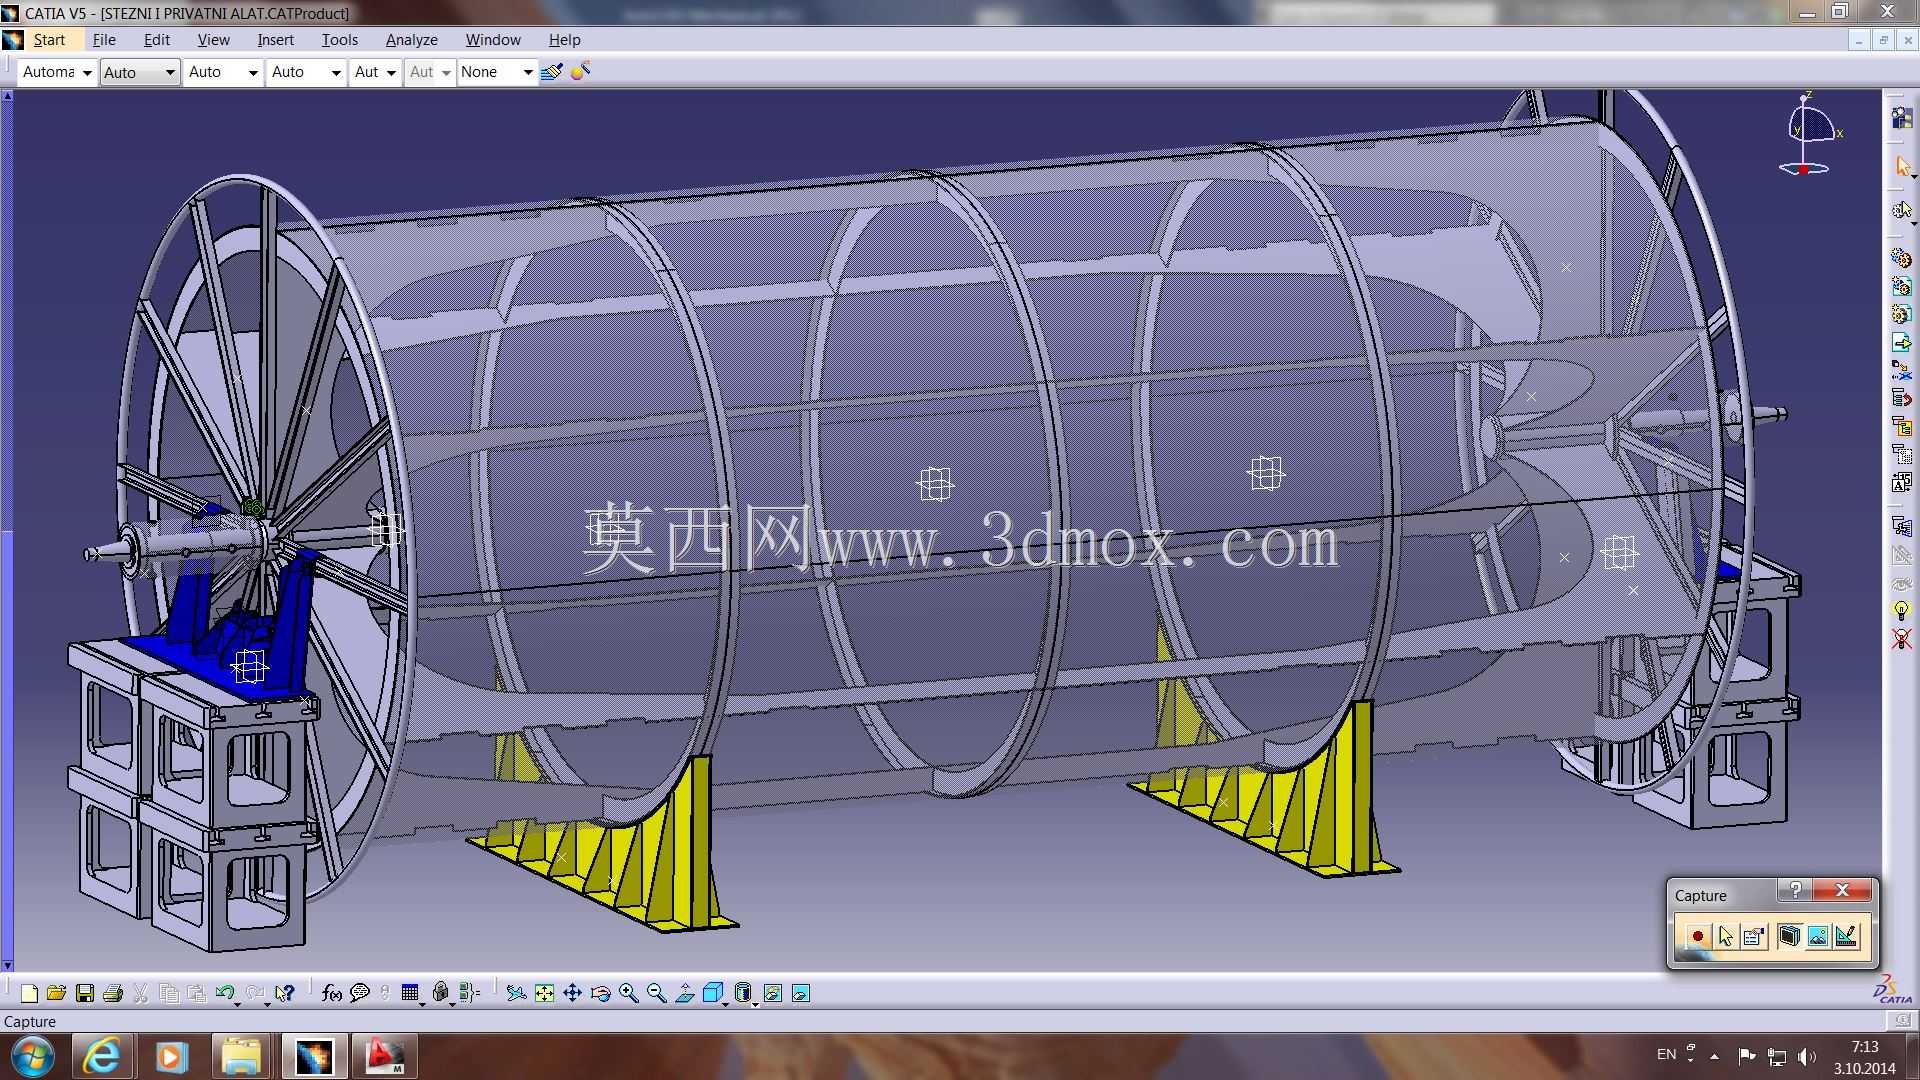Viewport: 1920px width, 1080px height.
Task: Click the Knowledge Inspector lock icon
Action: pyautogui.click(x=441, y=993)
